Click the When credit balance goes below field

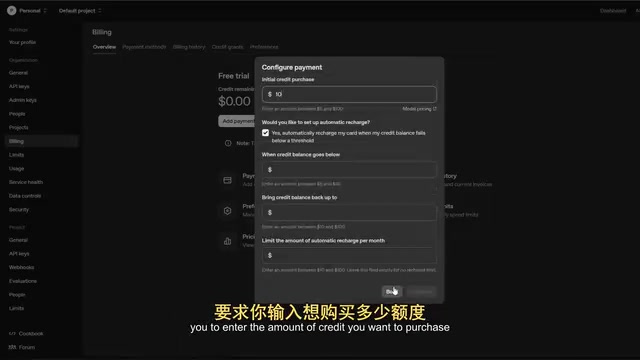pos(349,170)
